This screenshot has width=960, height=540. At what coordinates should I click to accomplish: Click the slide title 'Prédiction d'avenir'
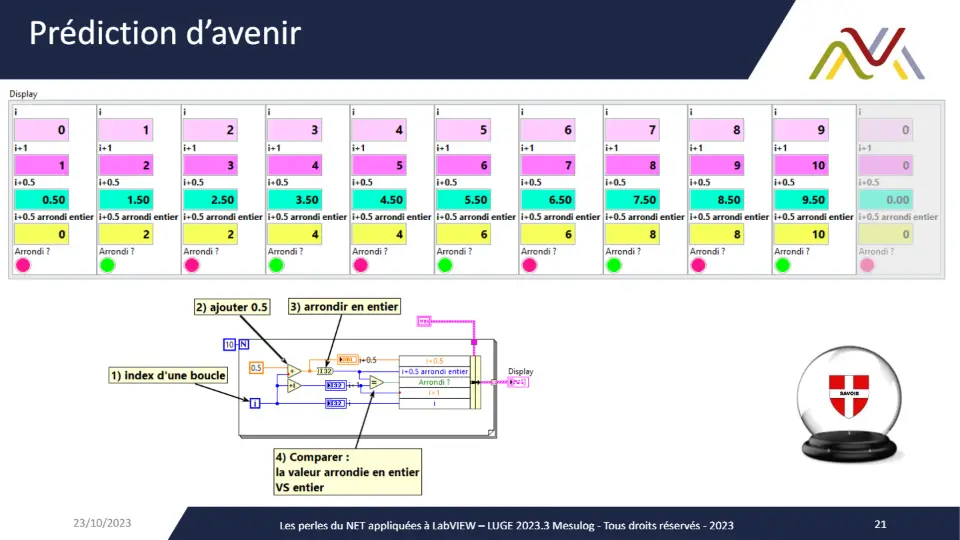pyautogui.click(x=165, y=33)
